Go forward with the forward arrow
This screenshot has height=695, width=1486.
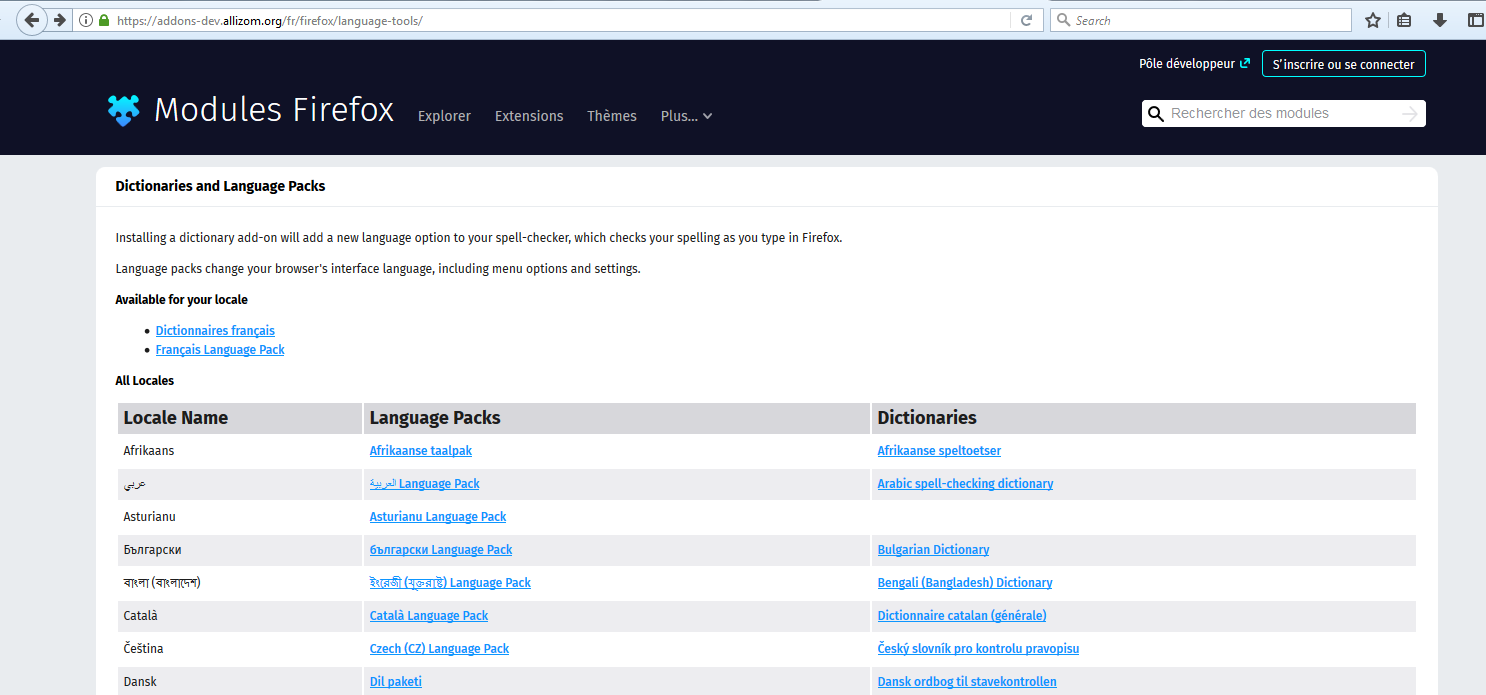click(x=59, y=20)
